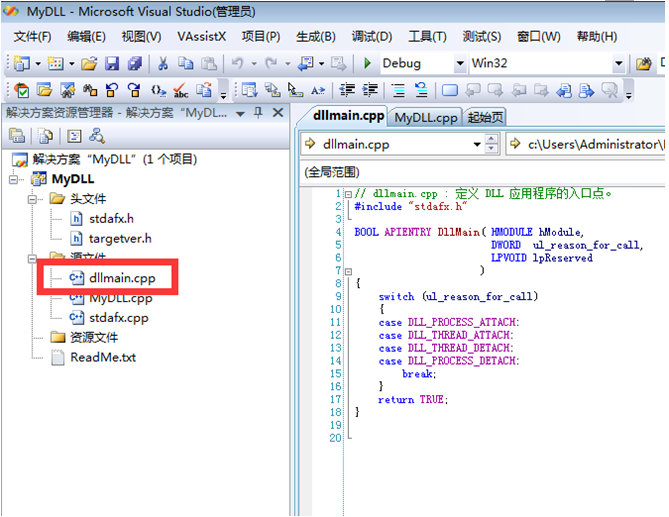Save the current file with the floppy icon
Image resolution: width=669 pixels, height=517 pixels.
coord(112,64)
